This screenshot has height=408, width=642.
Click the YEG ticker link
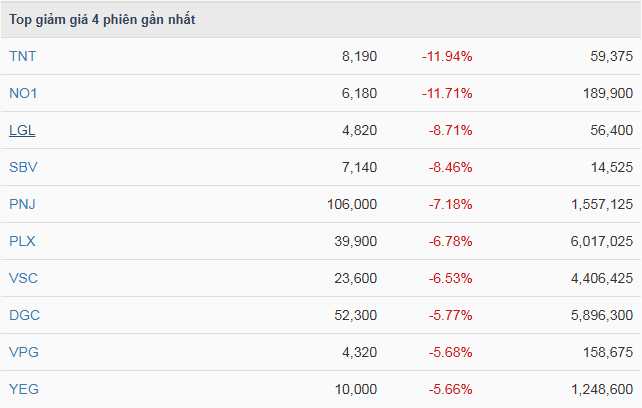click(23, 389)
